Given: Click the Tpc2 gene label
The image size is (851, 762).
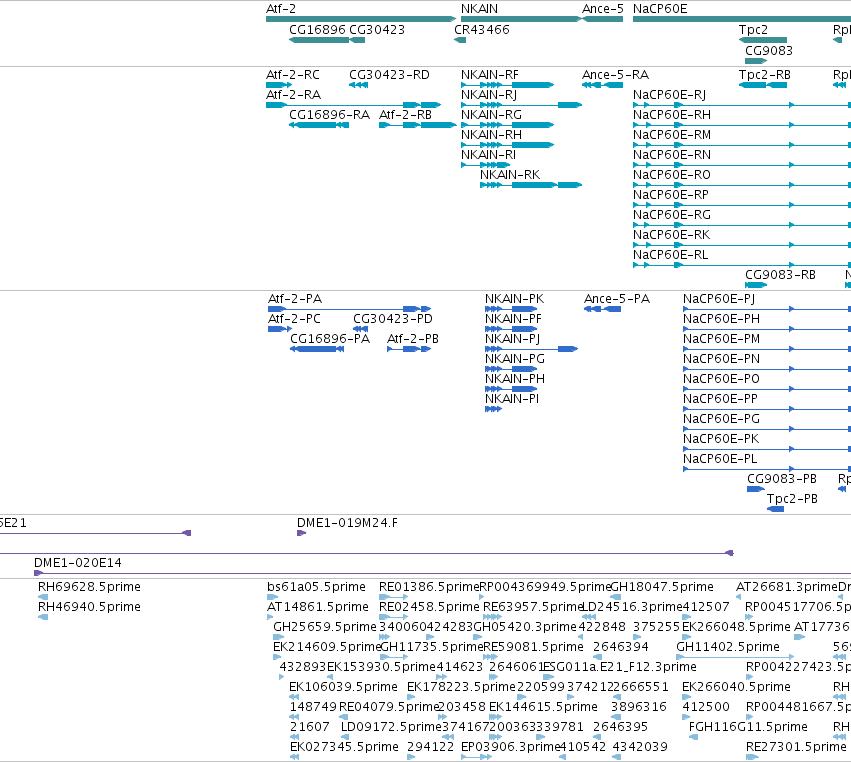Looking at the screenshot, I should point(753,30).
